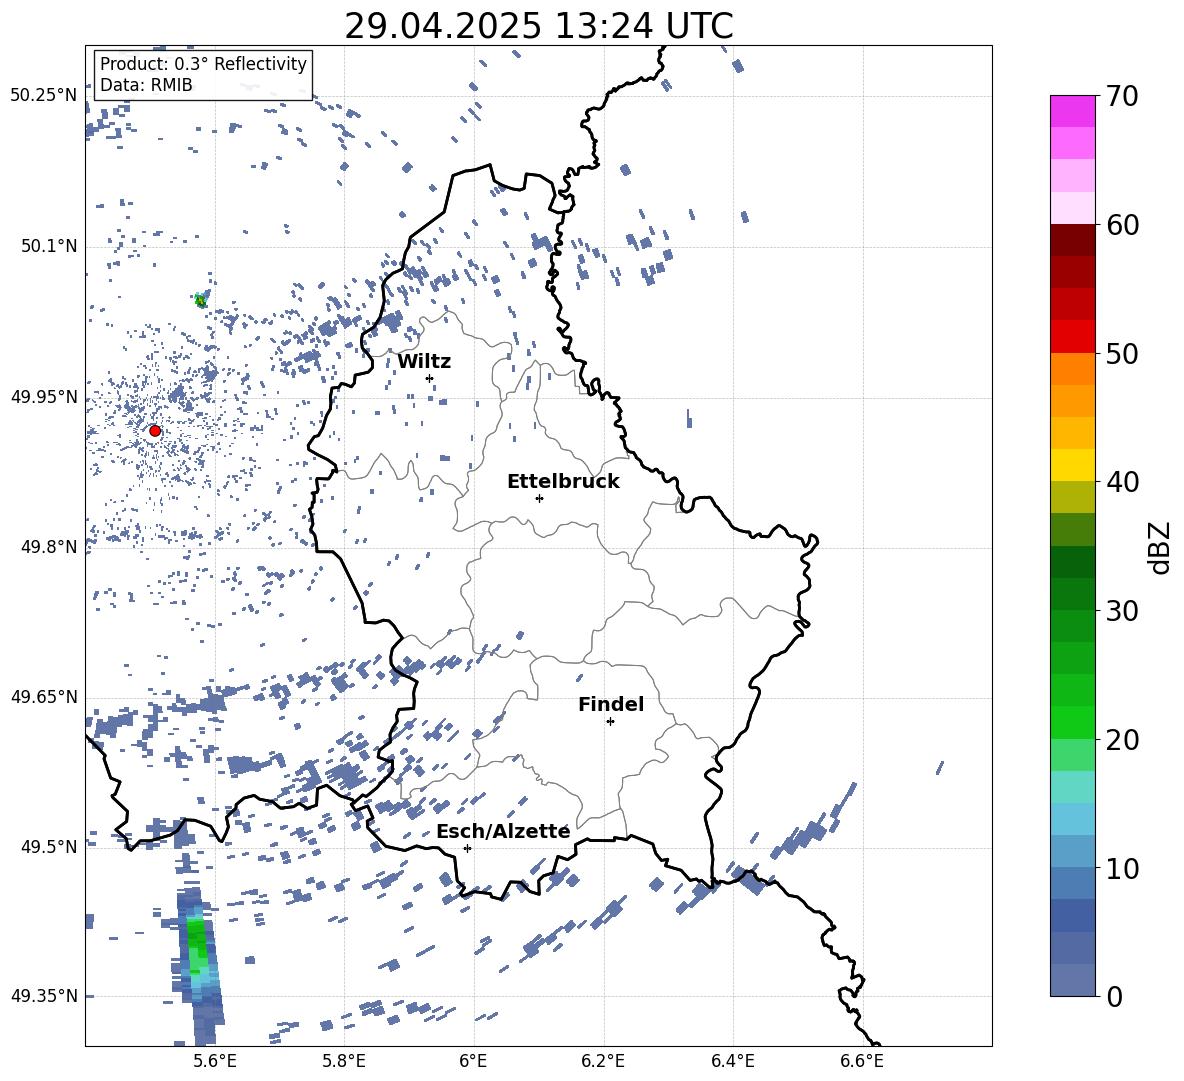Click the yellow colorbar swatch at 40

coord(1073,465)
